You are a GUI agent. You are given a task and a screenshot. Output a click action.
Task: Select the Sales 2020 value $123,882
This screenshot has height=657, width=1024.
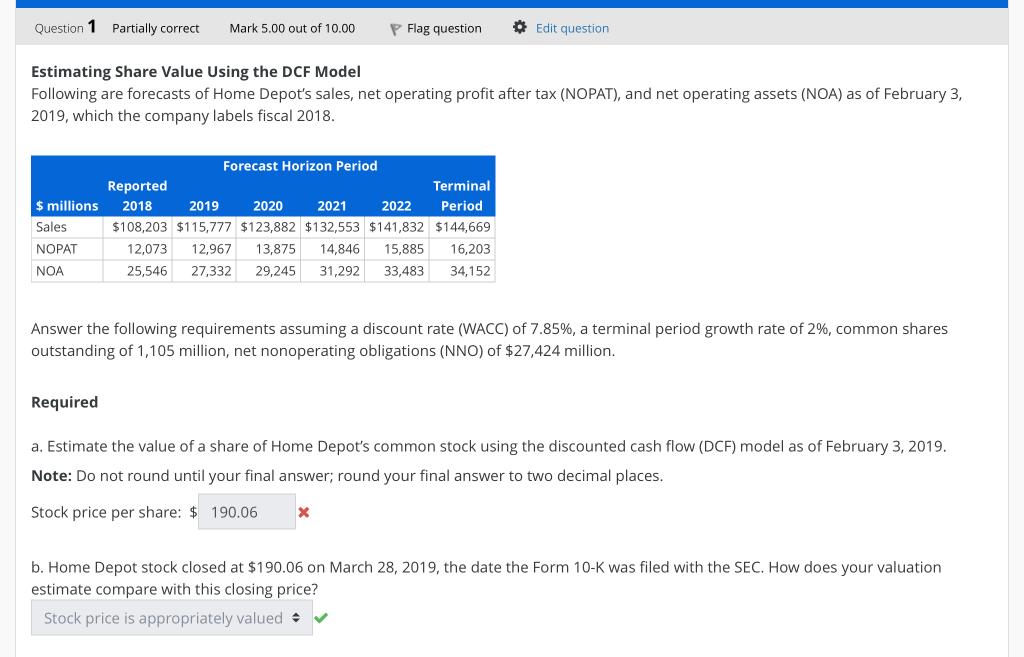pos(268,227)
